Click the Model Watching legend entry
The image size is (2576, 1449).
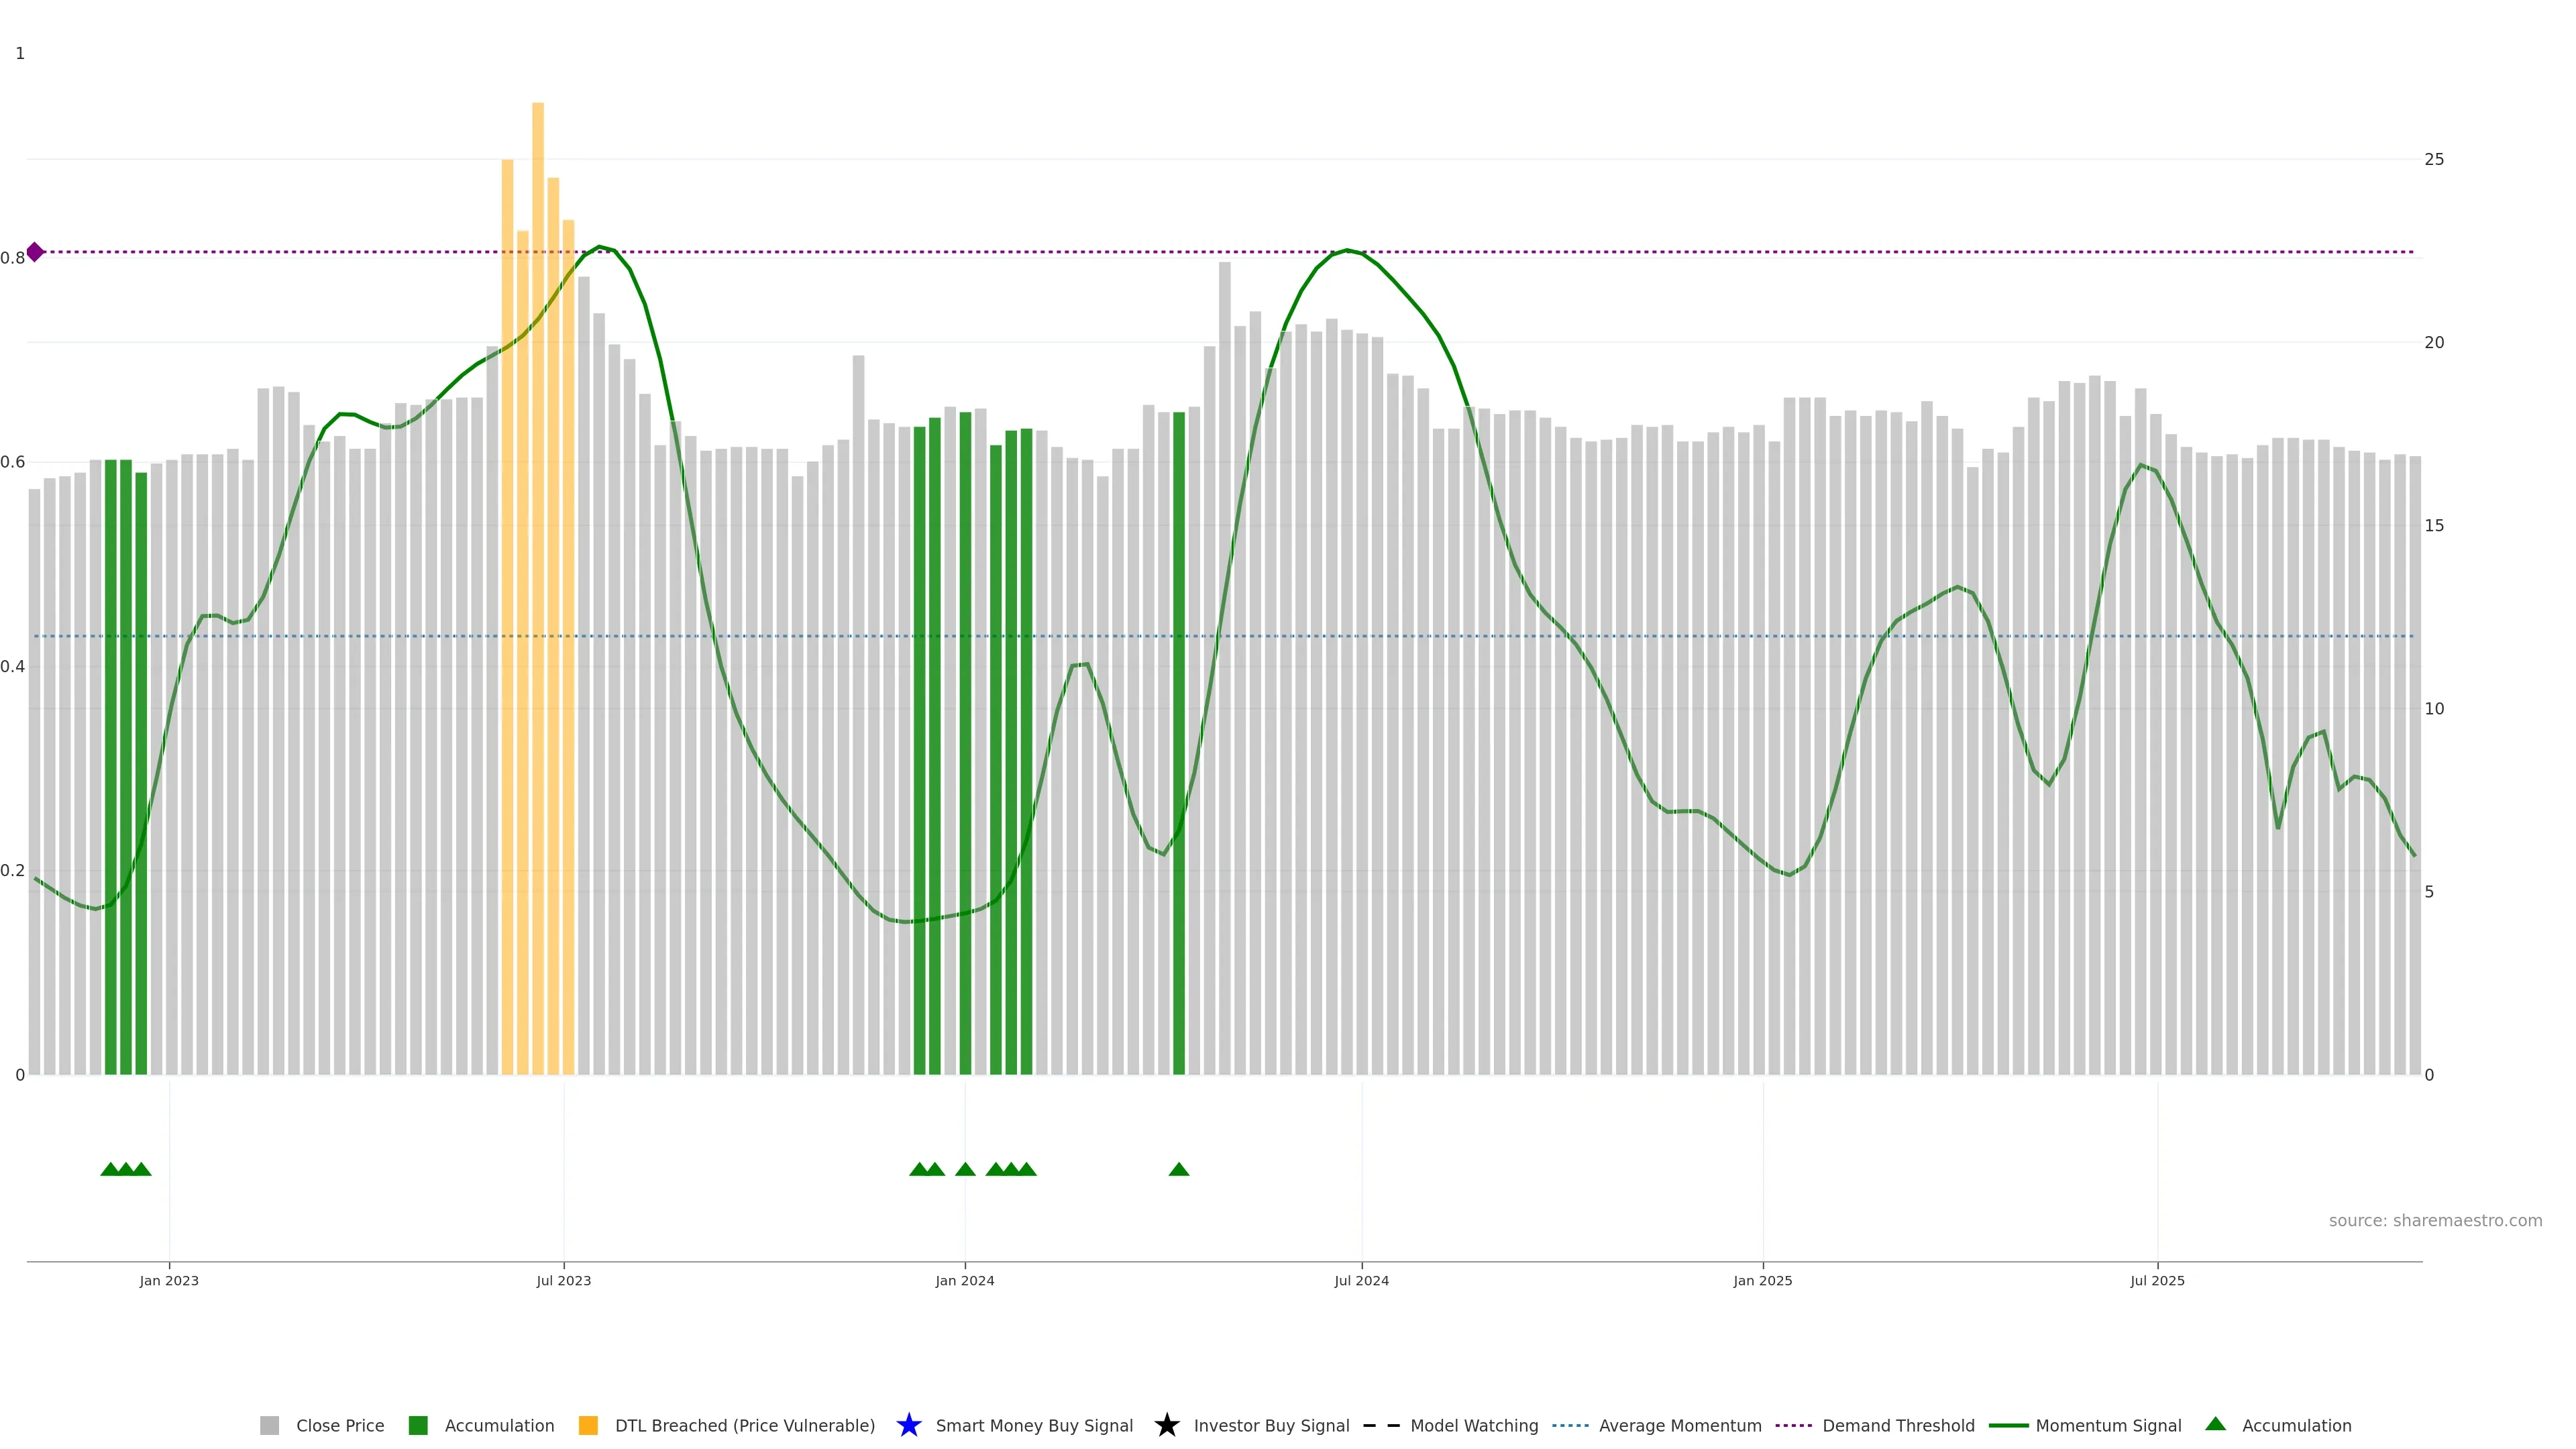(1474, 1425)
